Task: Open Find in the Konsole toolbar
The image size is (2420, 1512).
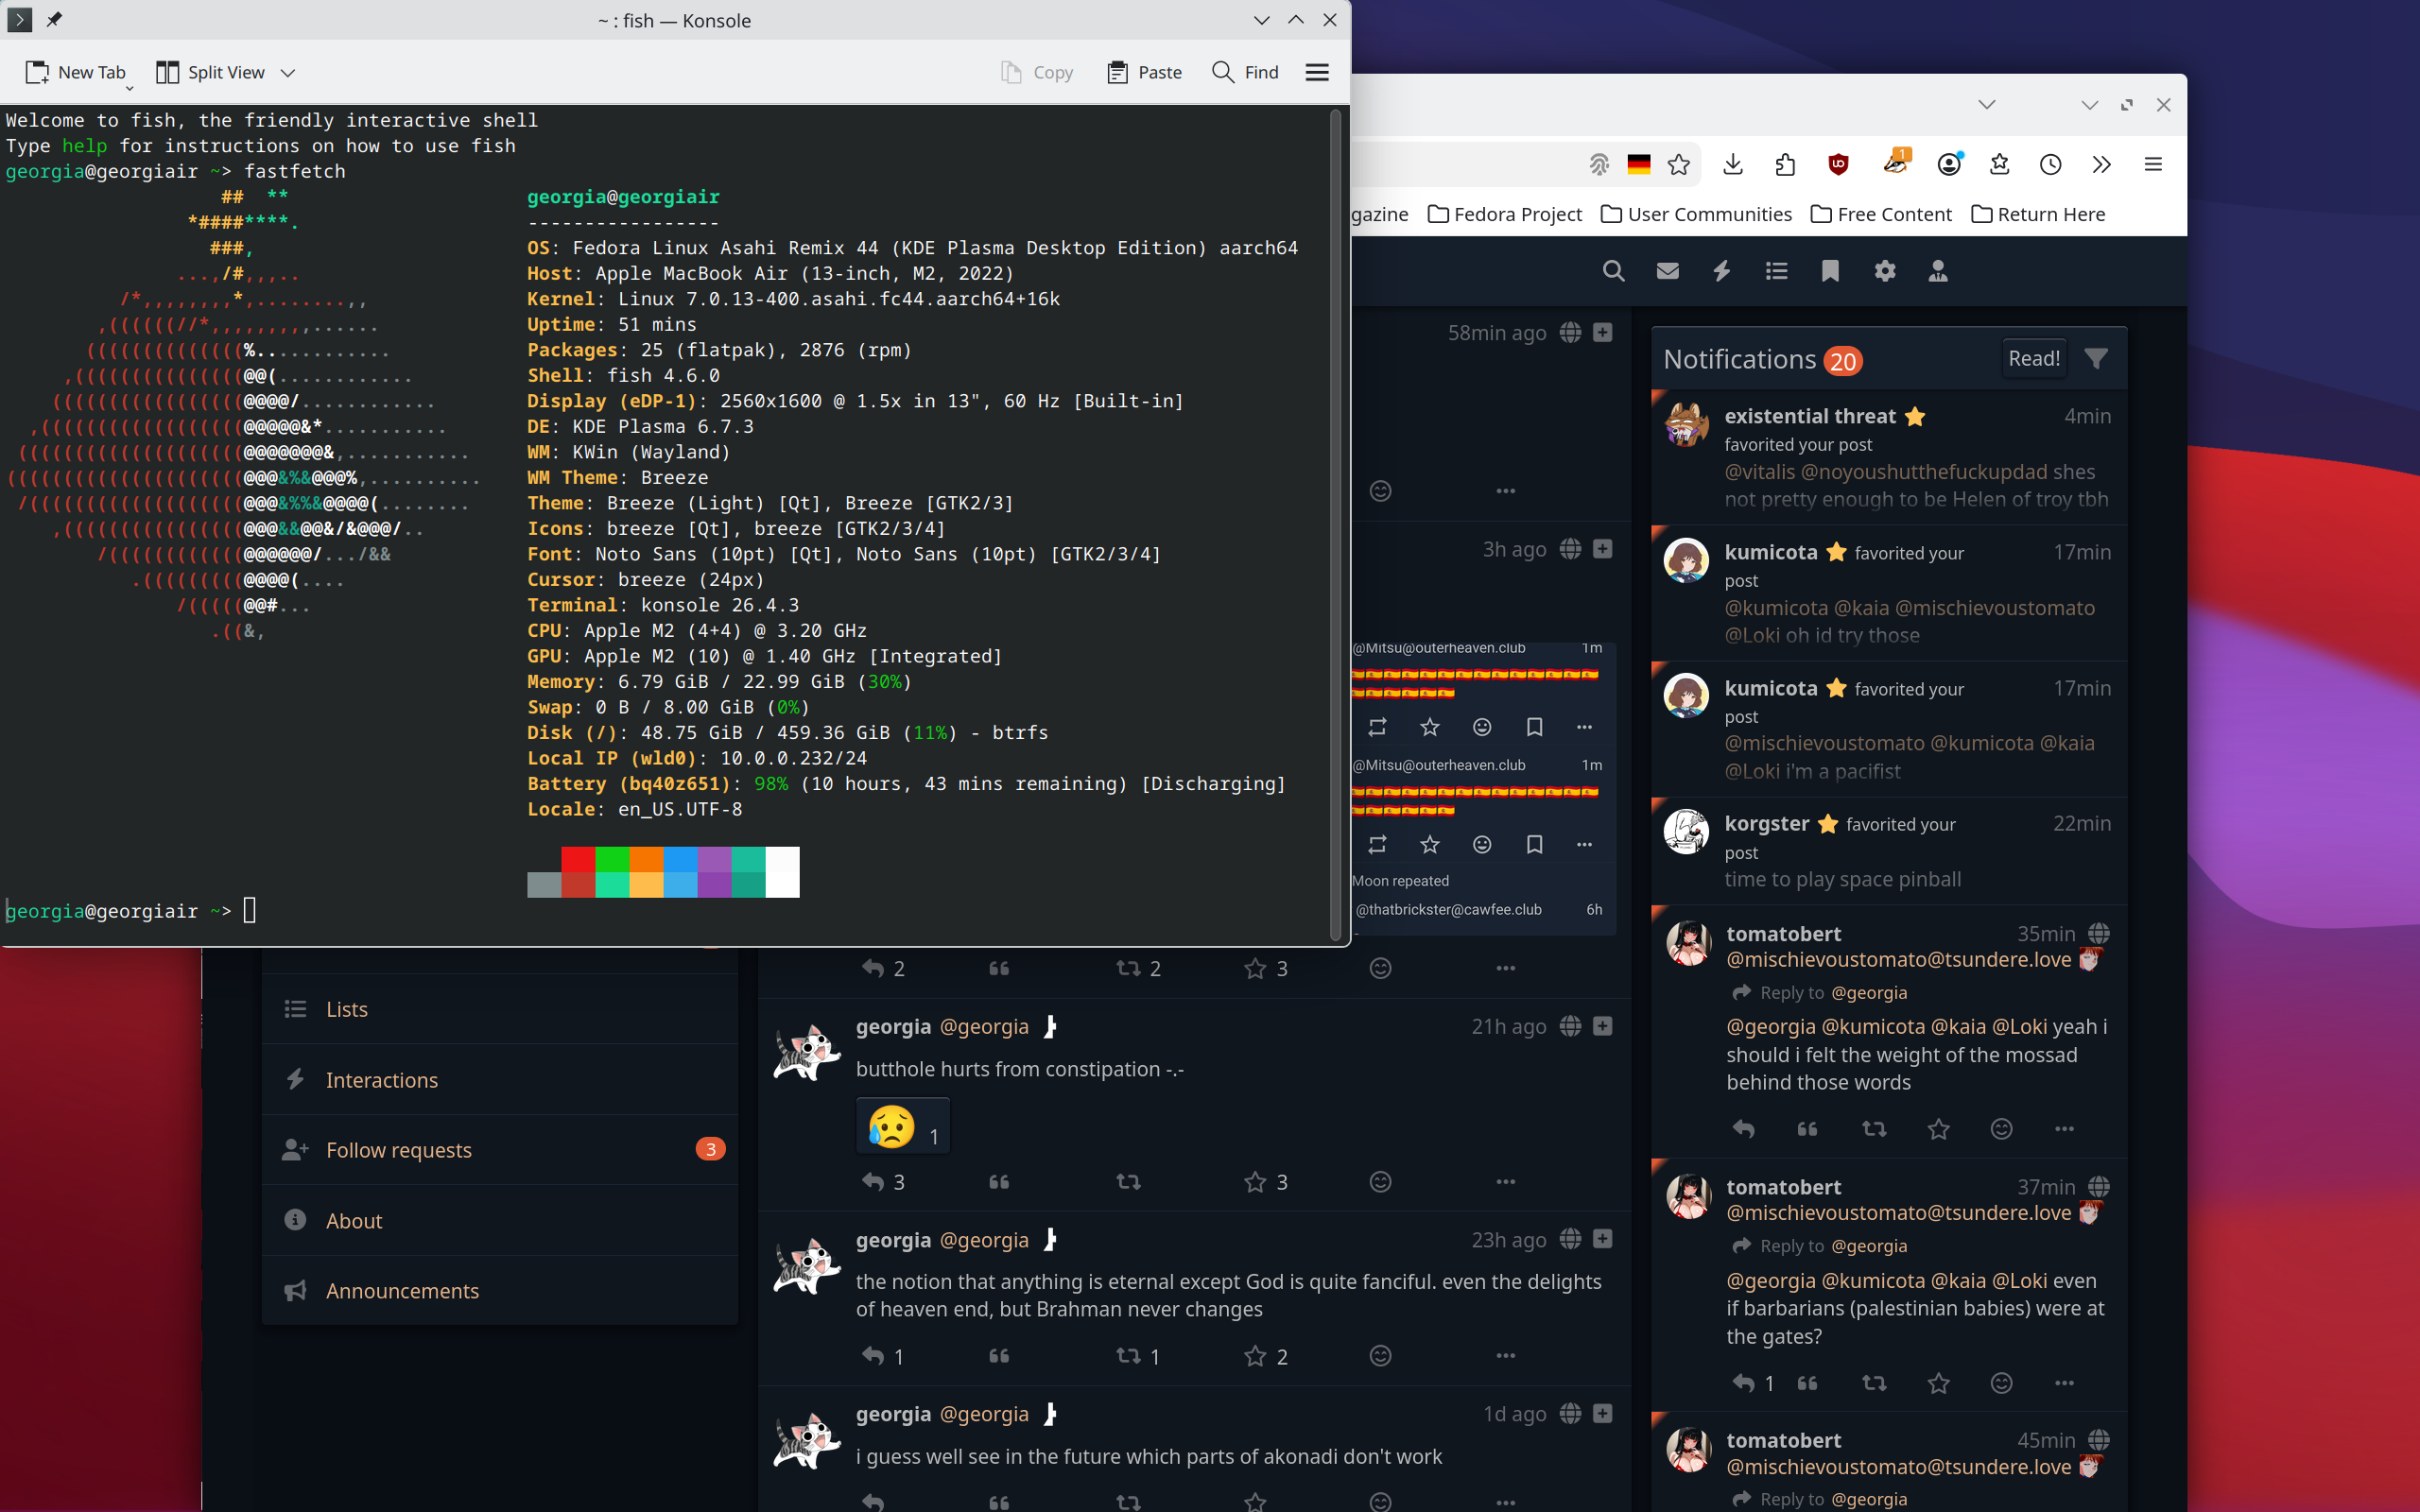Action: pyautogui.click(x=1245, y=72)
